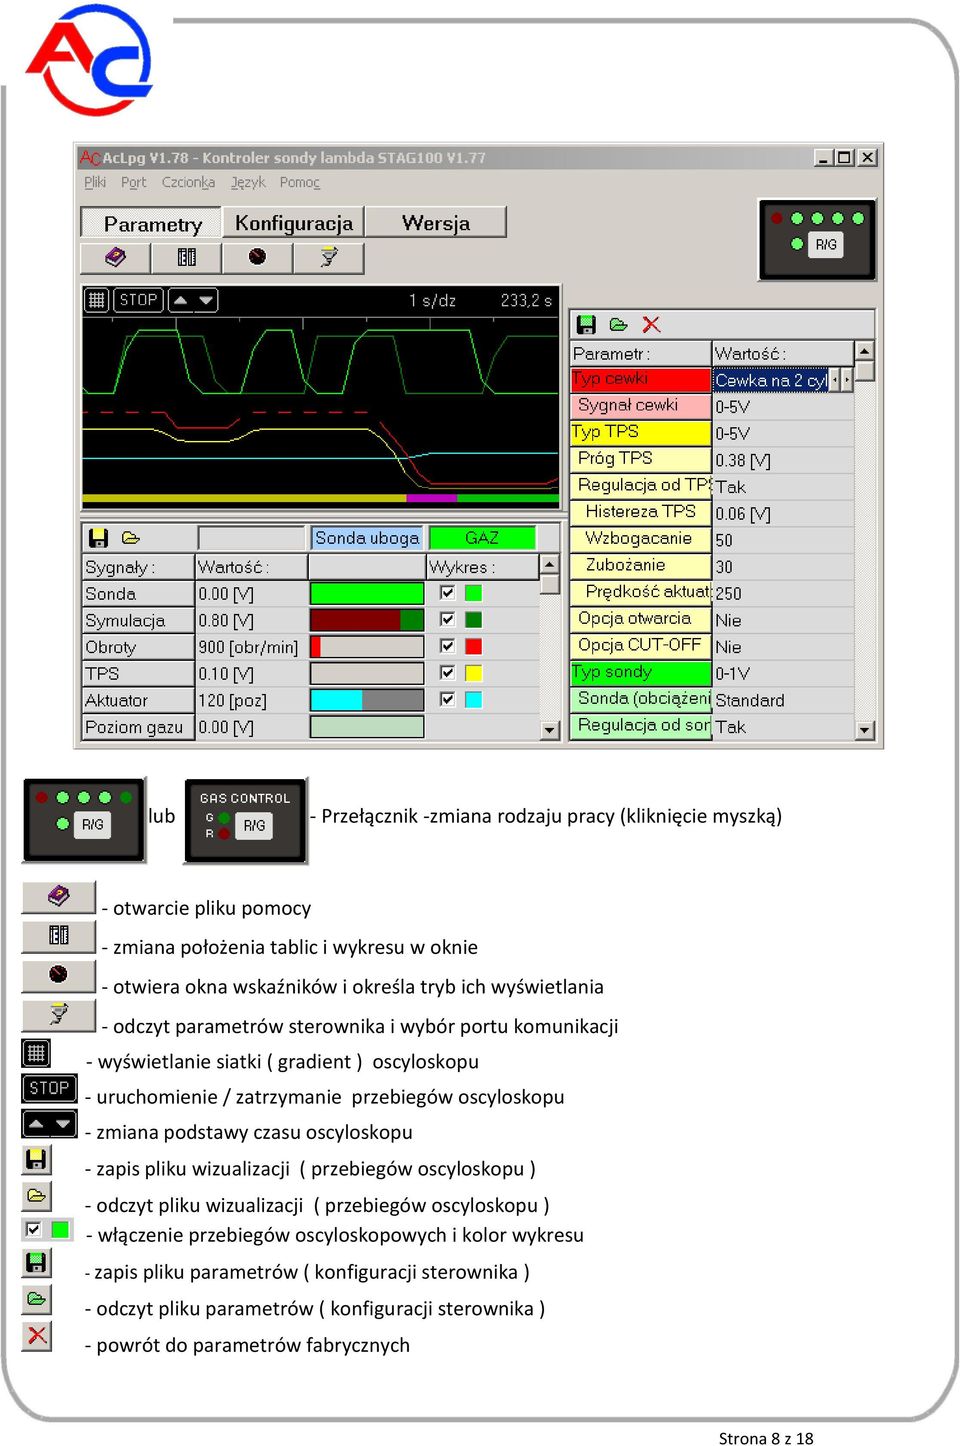Select Typ TPS parameter row
Viewport: 960px width, 1446px height.
coord(640,432)
